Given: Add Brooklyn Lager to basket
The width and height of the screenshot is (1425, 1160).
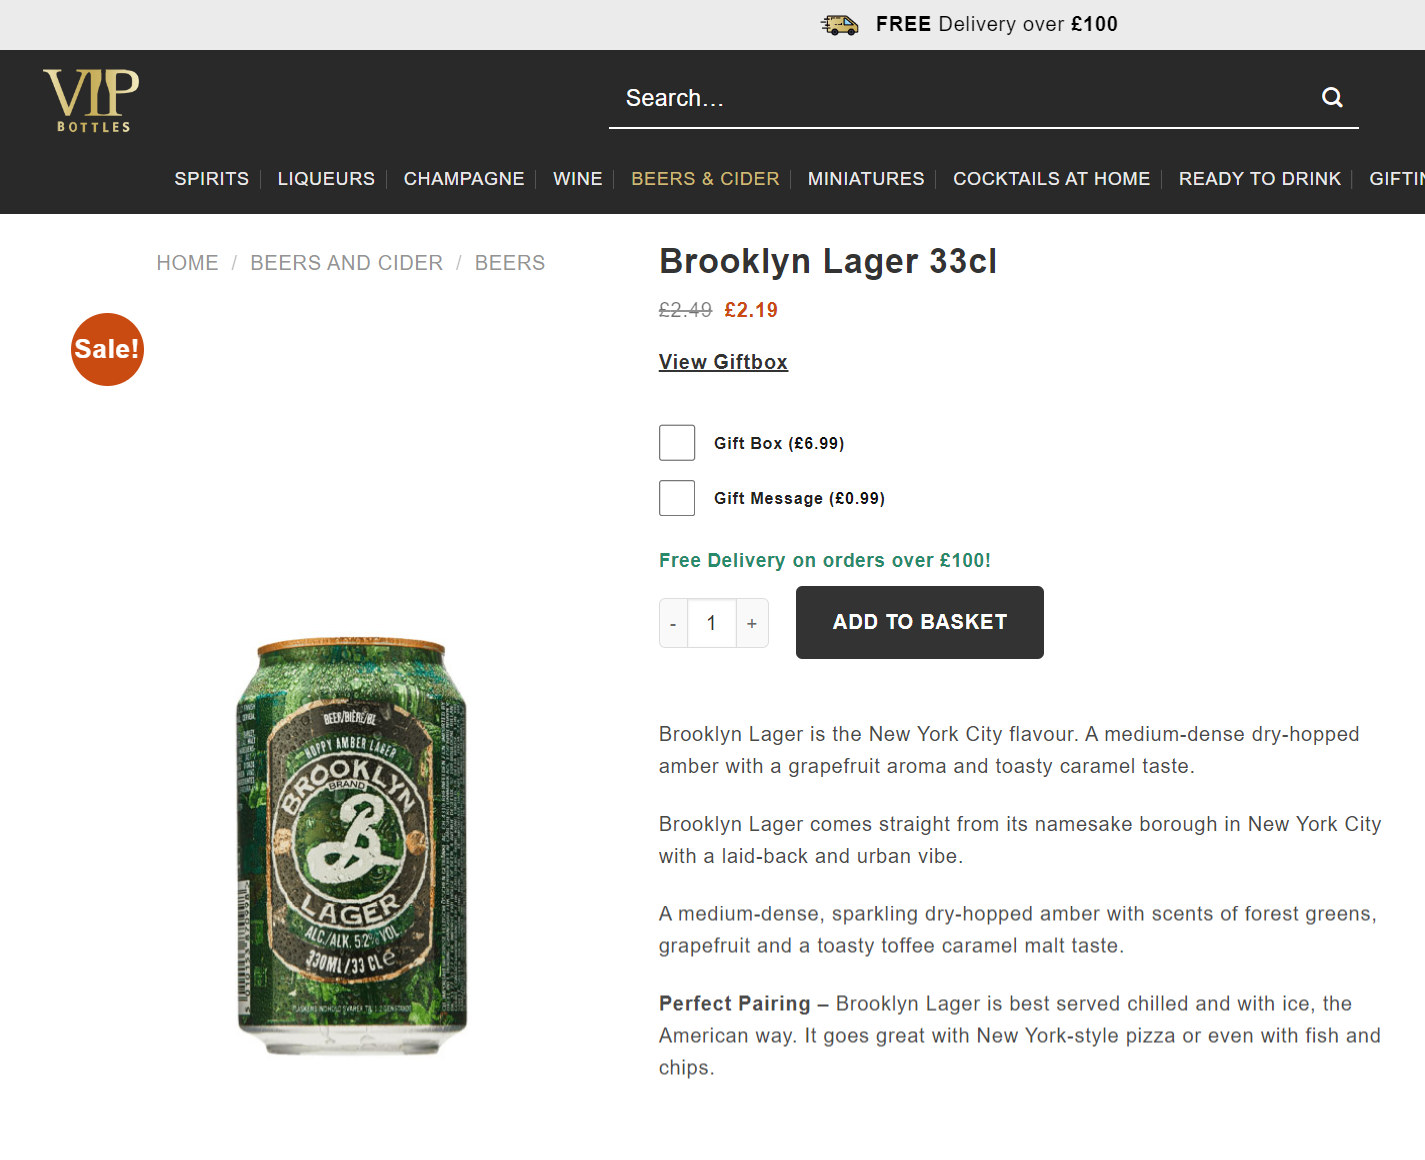Looking at the screenshot, I should (920, 622).
